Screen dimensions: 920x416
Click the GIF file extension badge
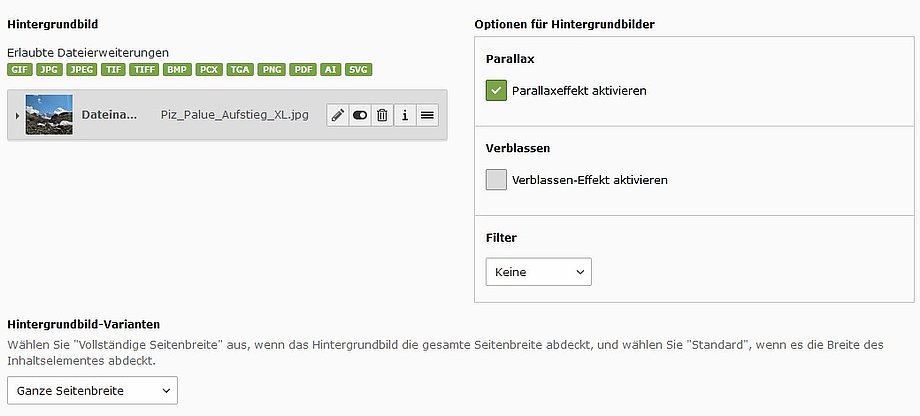(x=19, y=70)
